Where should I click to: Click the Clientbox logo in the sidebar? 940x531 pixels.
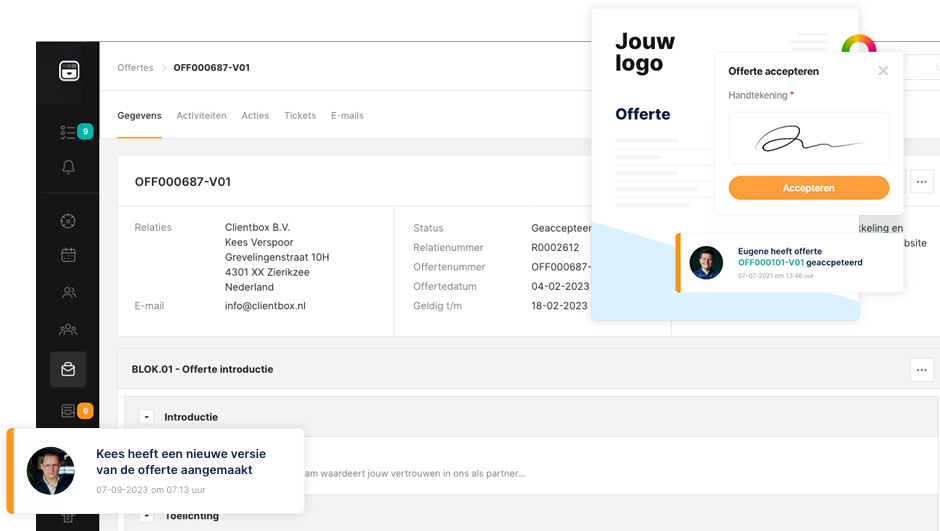click(x=68, y=71)
